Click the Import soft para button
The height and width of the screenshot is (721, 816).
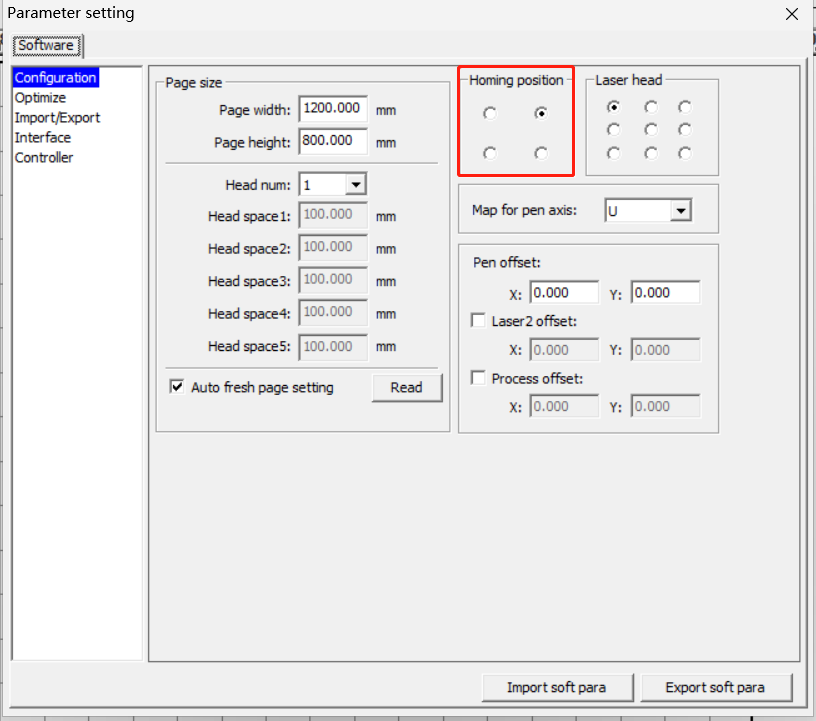[x=557, y=688]
